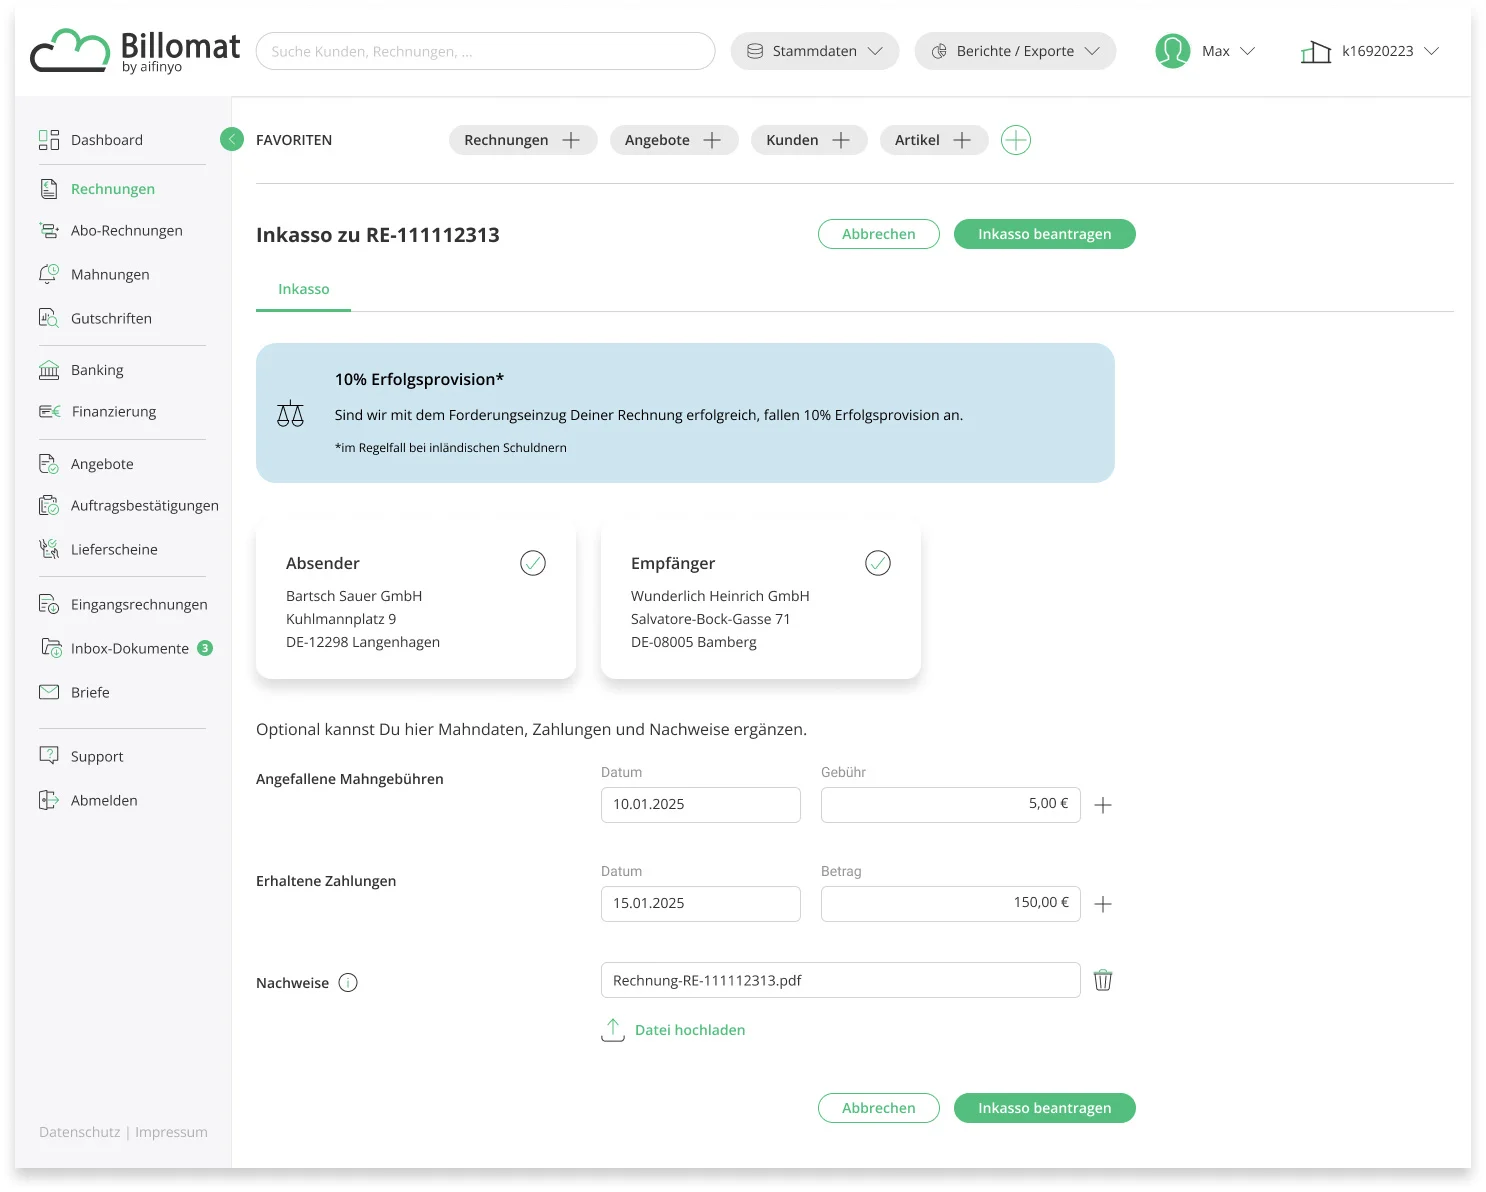Expand the k16920223 account chevron
The image size is (1486, 1192).
coord(1431,51)
